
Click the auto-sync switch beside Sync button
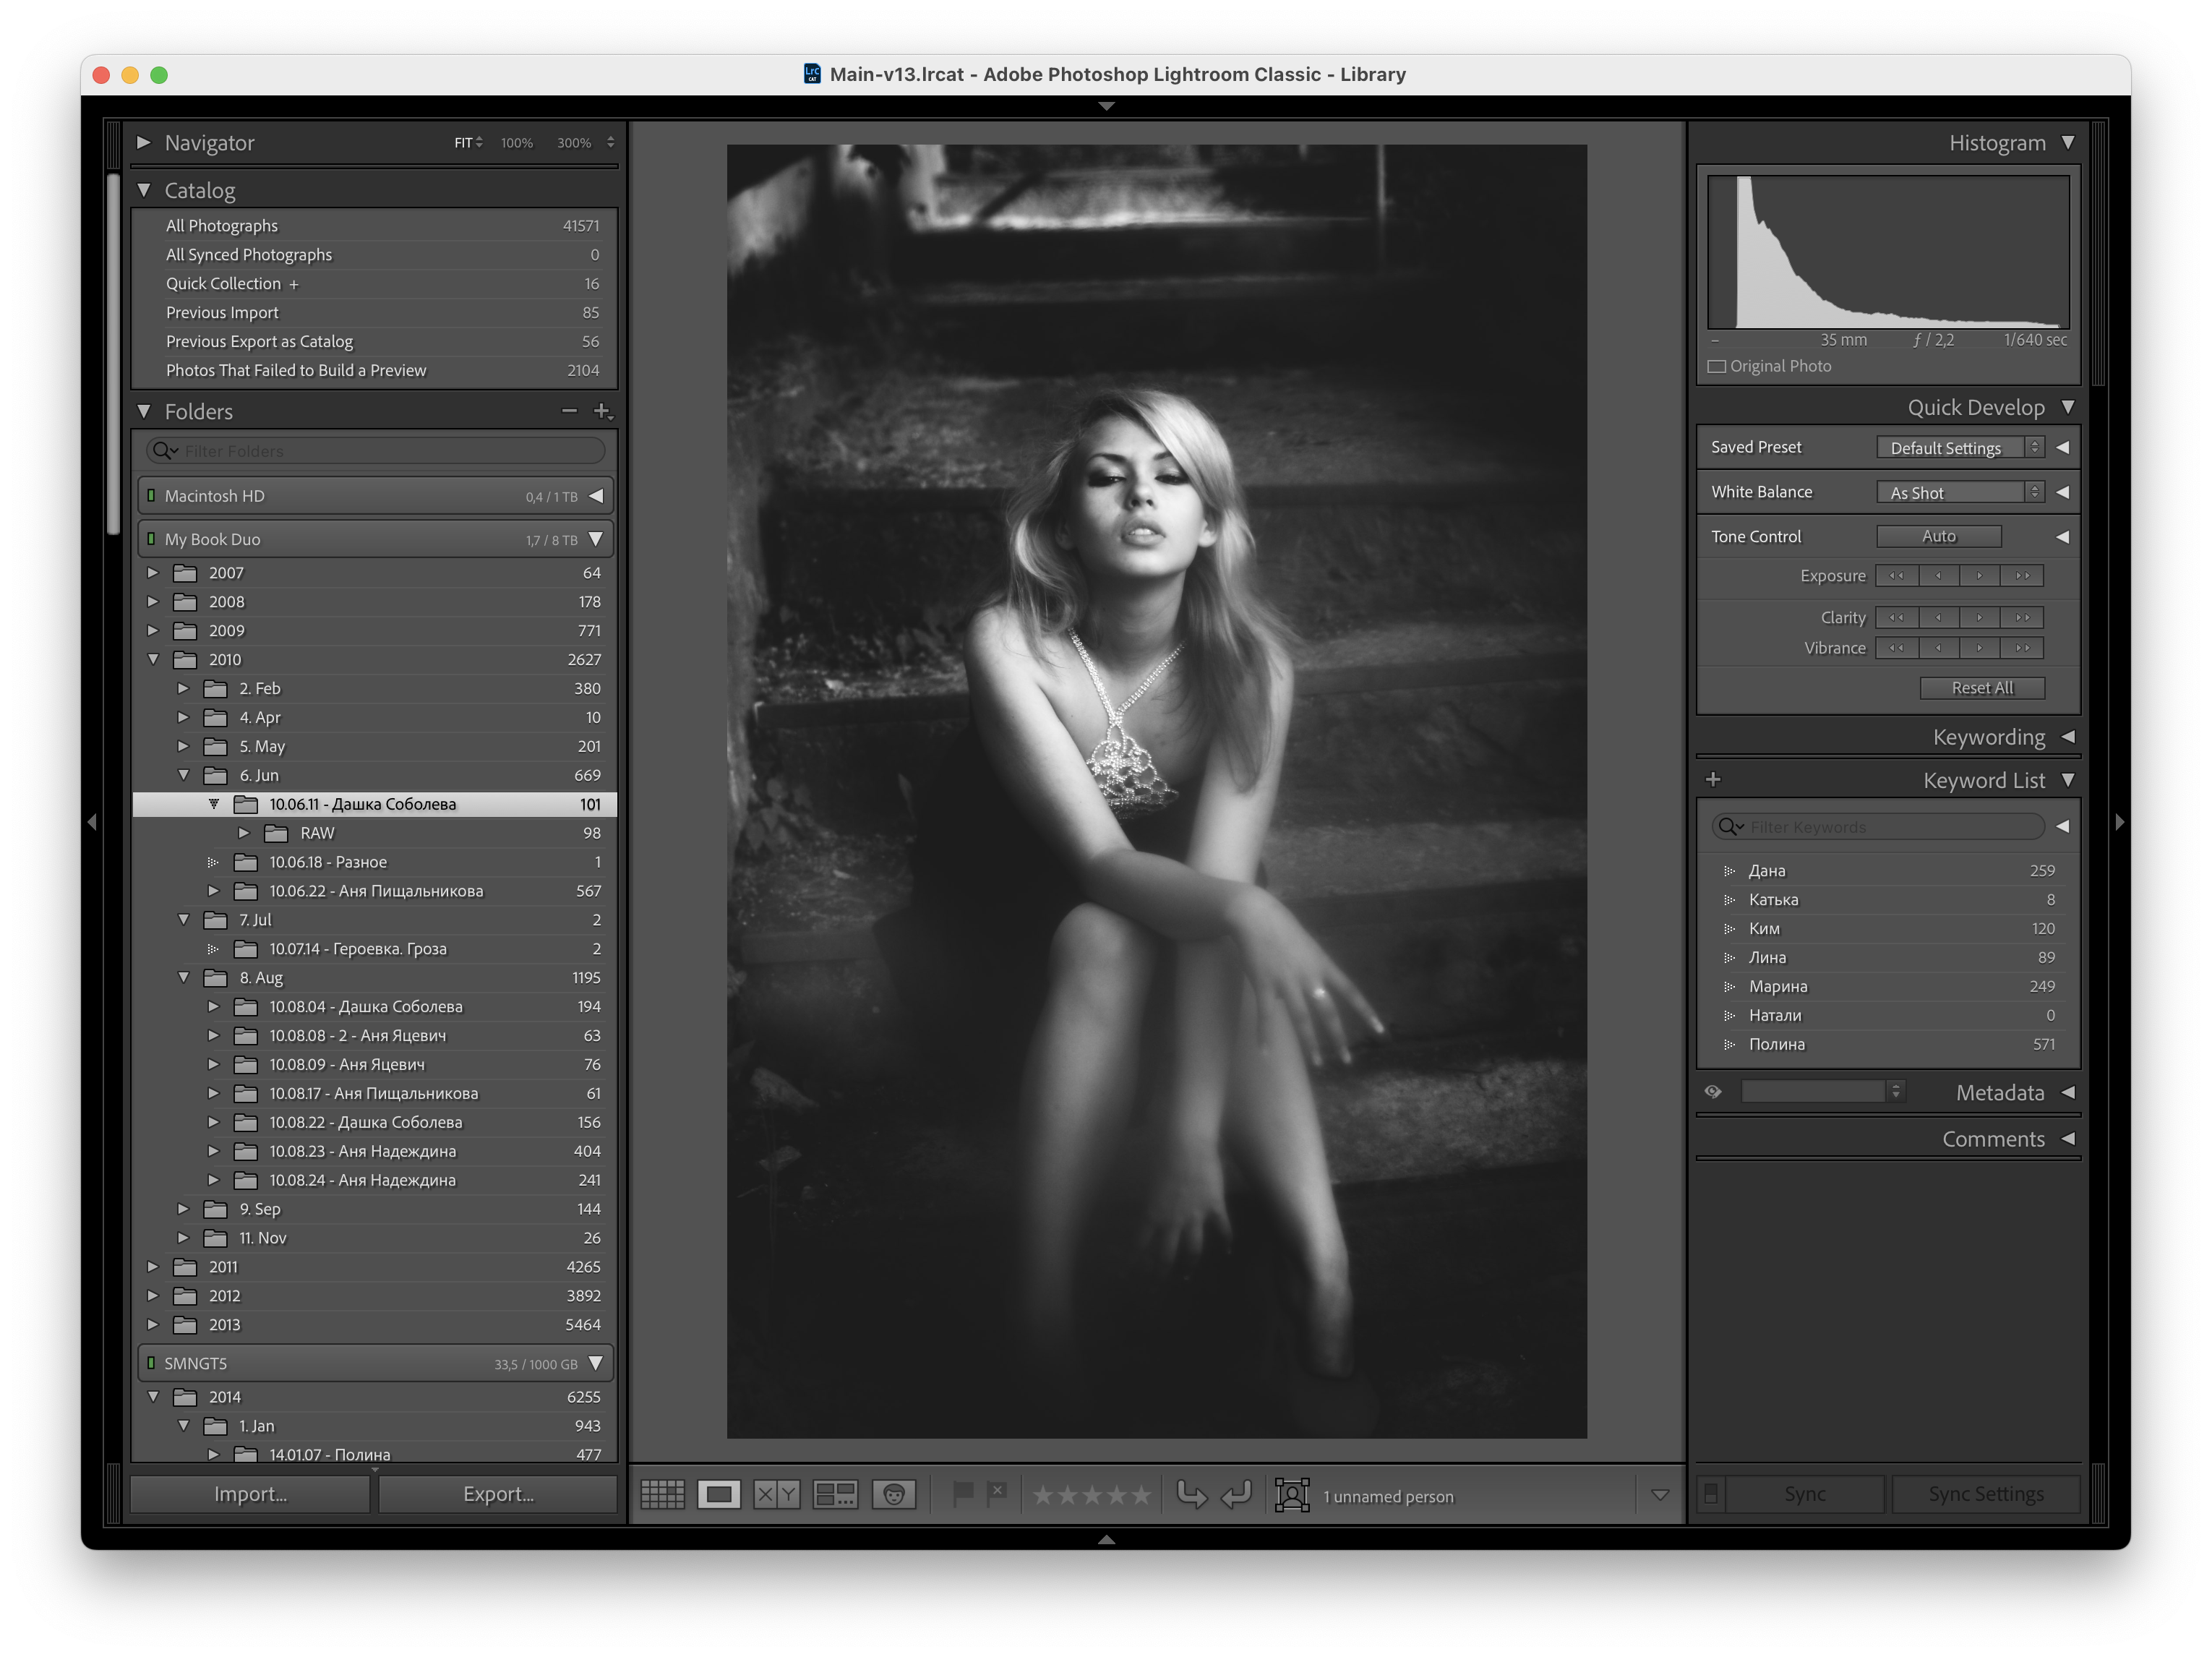[1711, 1494]
